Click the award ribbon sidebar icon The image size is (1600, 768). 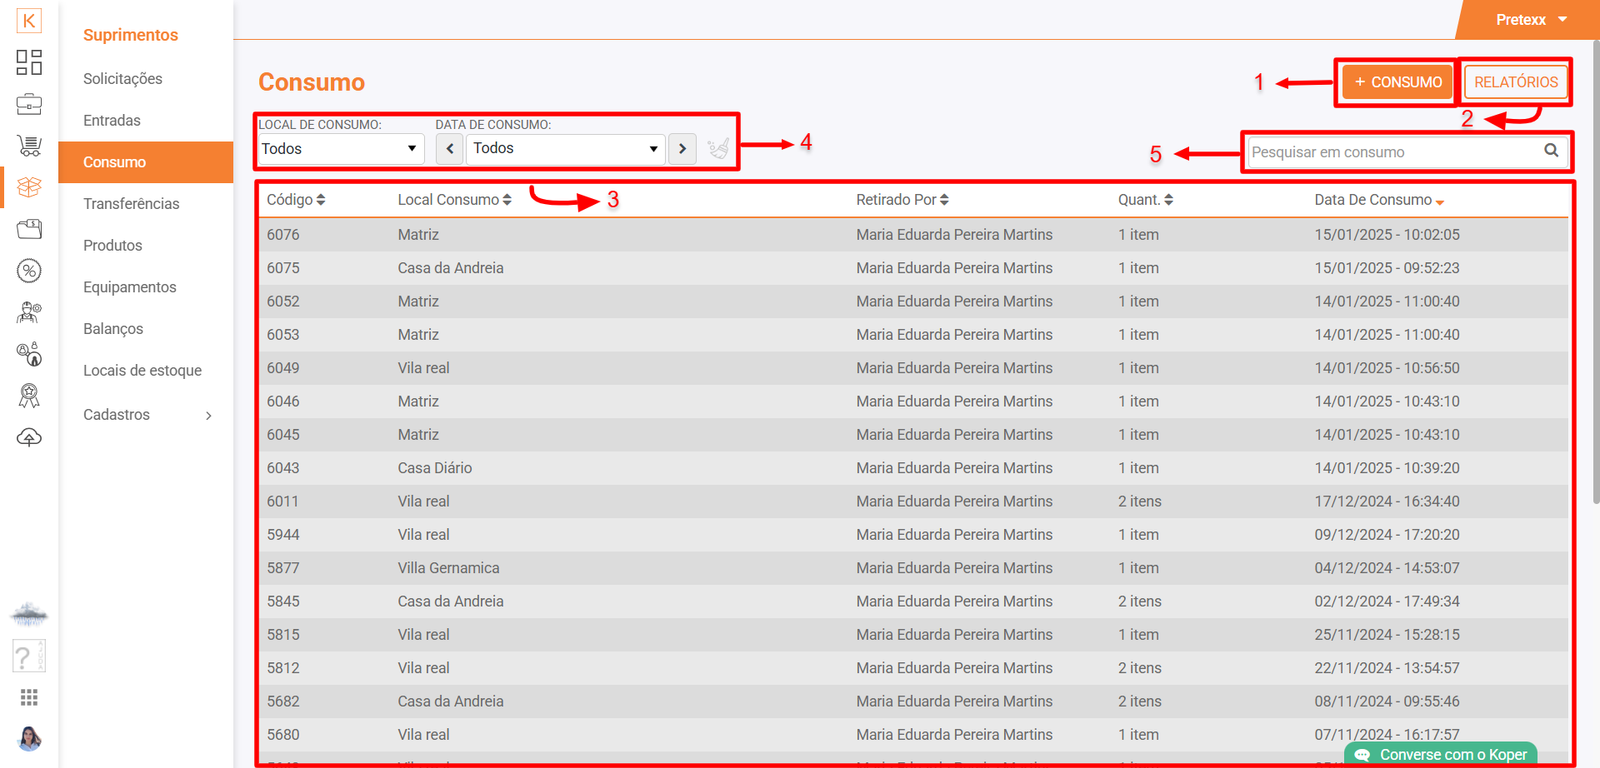pyautogui.click(x=29, y=396)
